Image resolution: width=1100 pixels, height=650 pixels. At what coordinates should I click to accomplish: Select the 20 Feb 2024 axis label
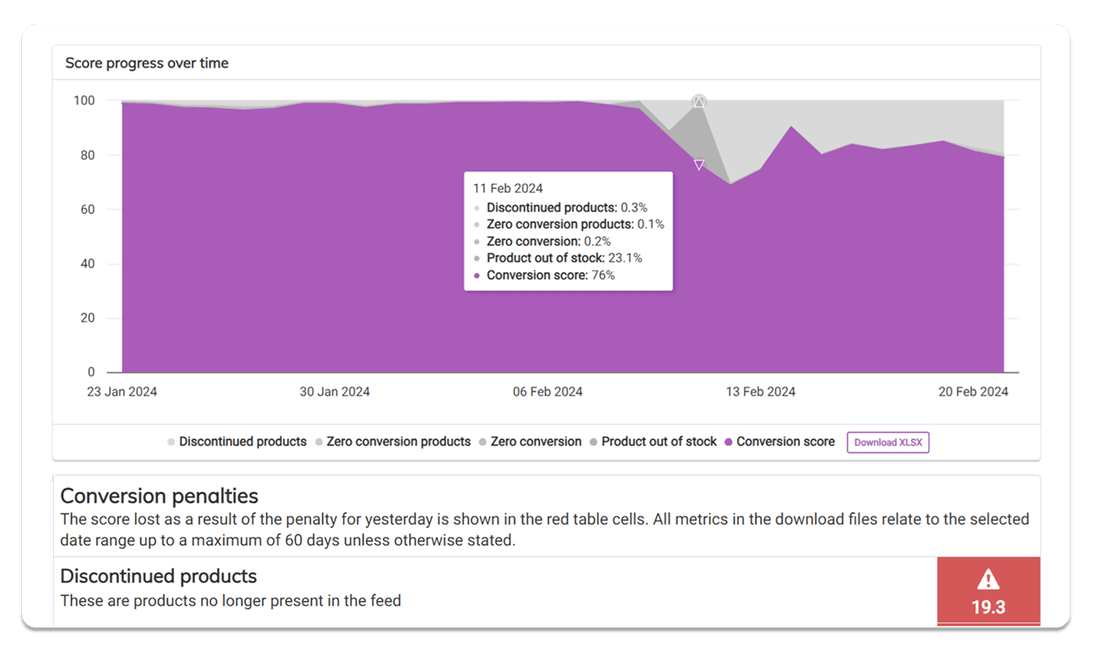click(x=974, y=392)
